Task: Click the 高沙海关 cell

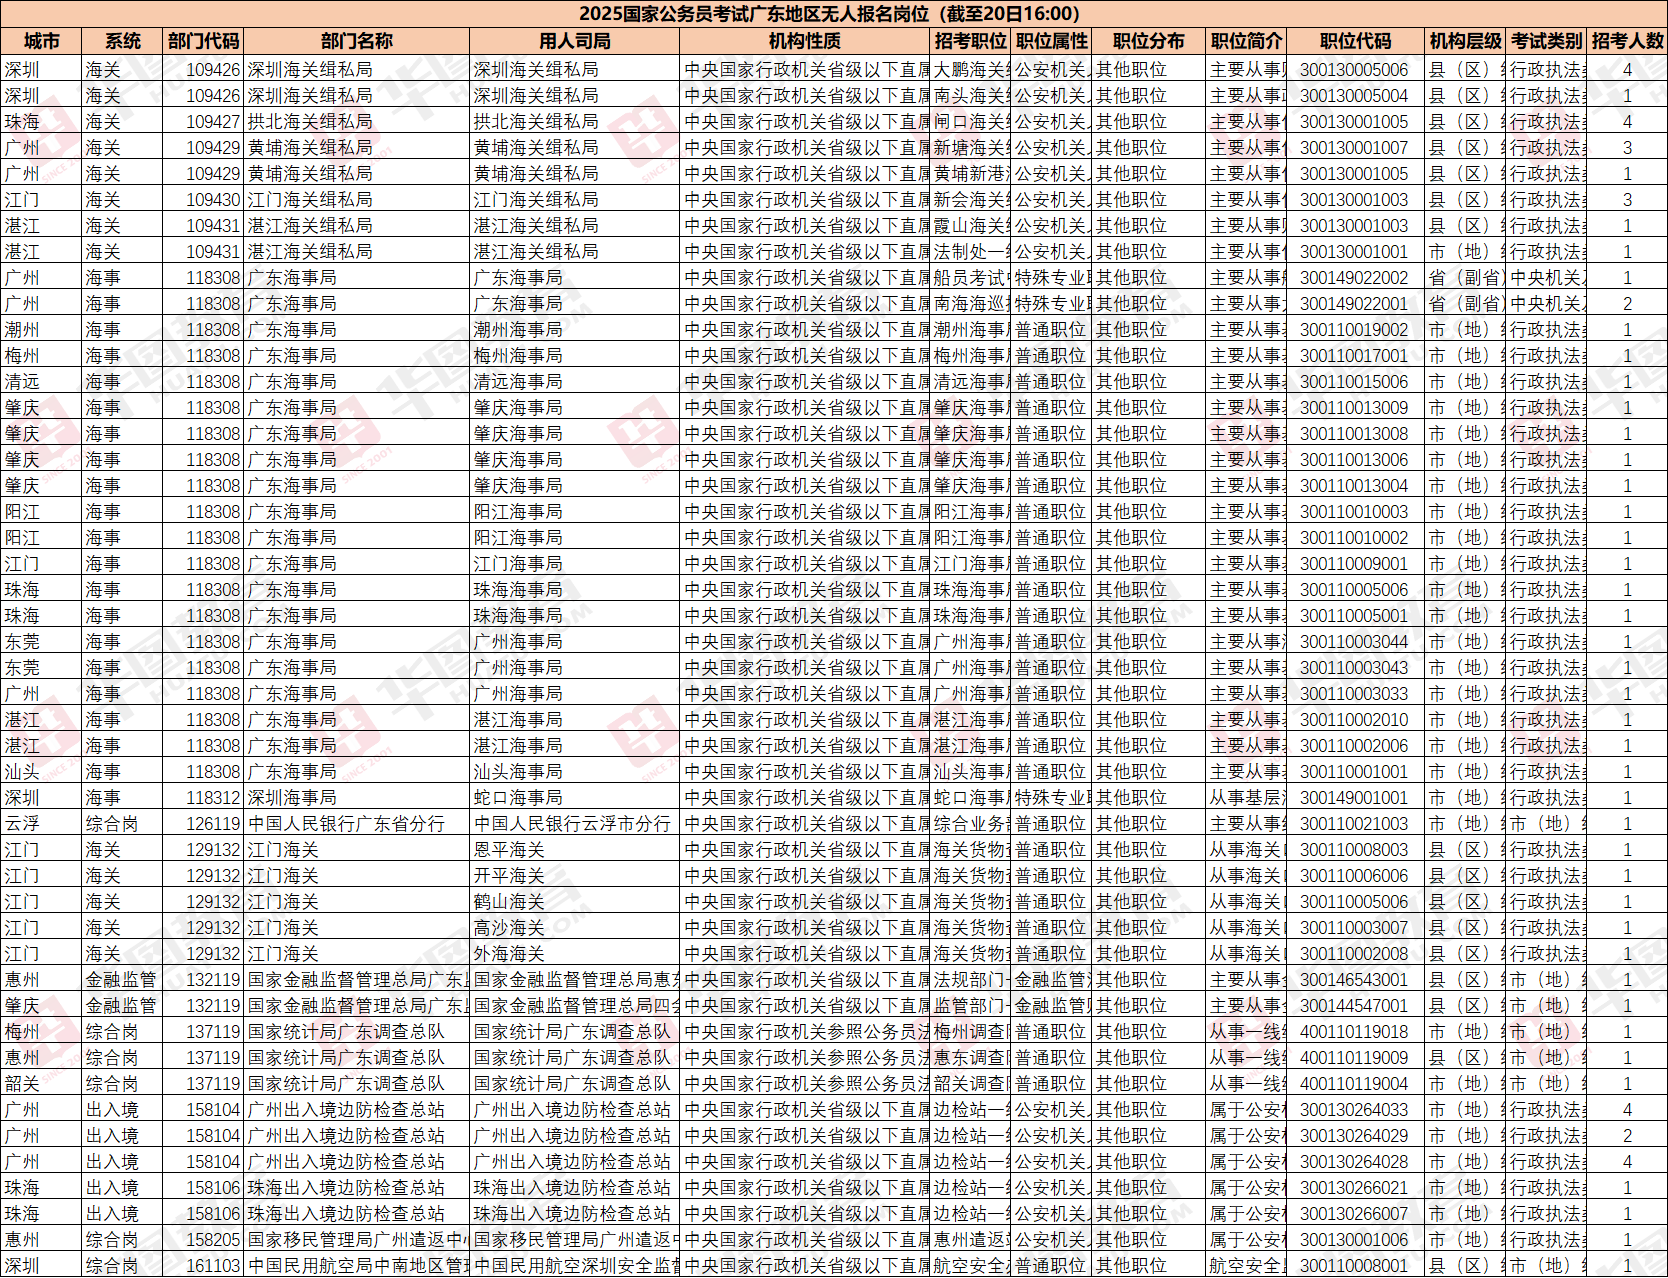Action: coord(574,928)
